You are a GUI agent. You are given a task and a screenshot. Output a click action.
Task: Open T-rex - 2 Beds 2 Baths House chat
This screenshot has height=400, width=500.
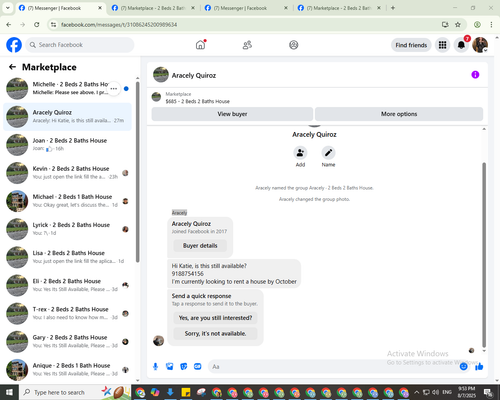tap(67, 314)
